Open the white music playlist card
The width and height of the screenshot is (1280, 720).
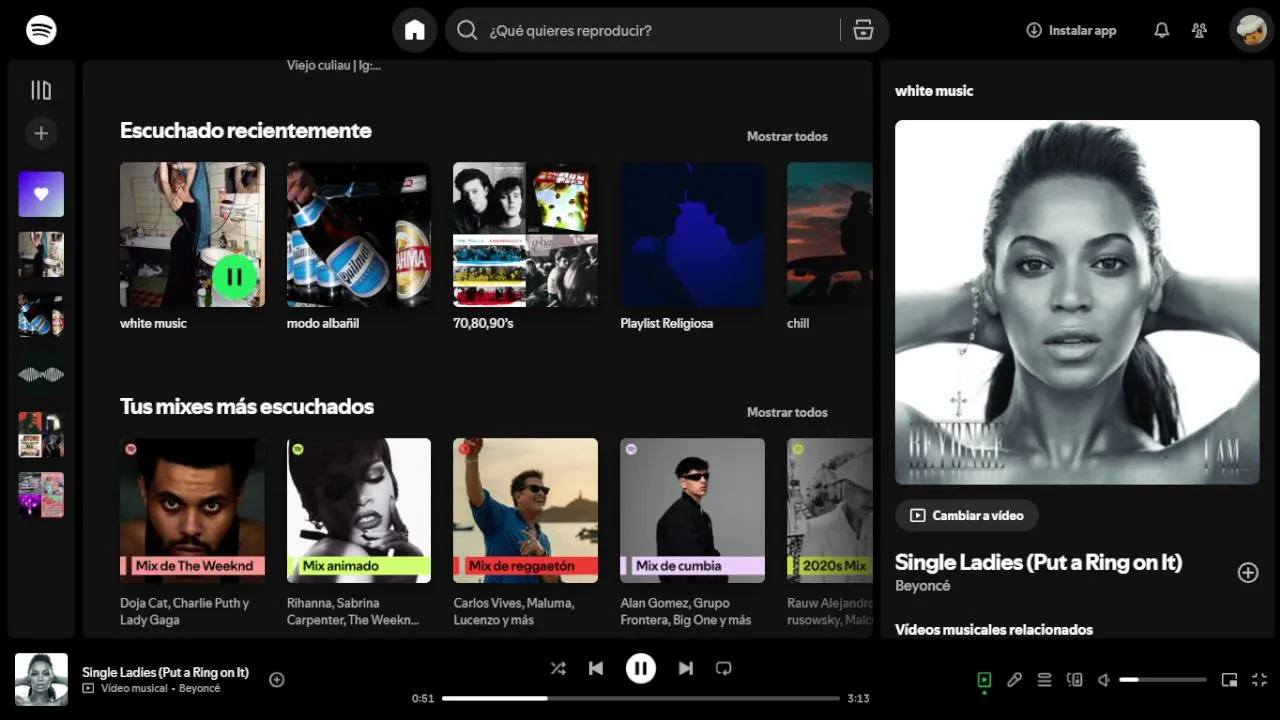coord(192,247)
